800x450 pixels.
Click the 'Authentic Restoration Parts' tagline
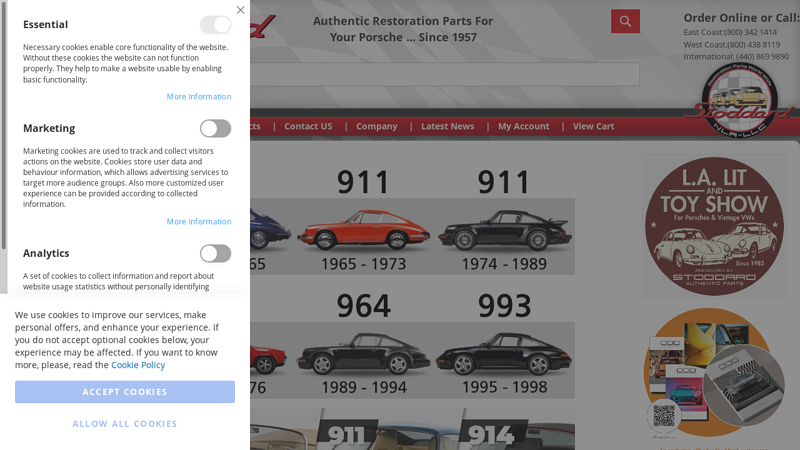coord(403,29)
